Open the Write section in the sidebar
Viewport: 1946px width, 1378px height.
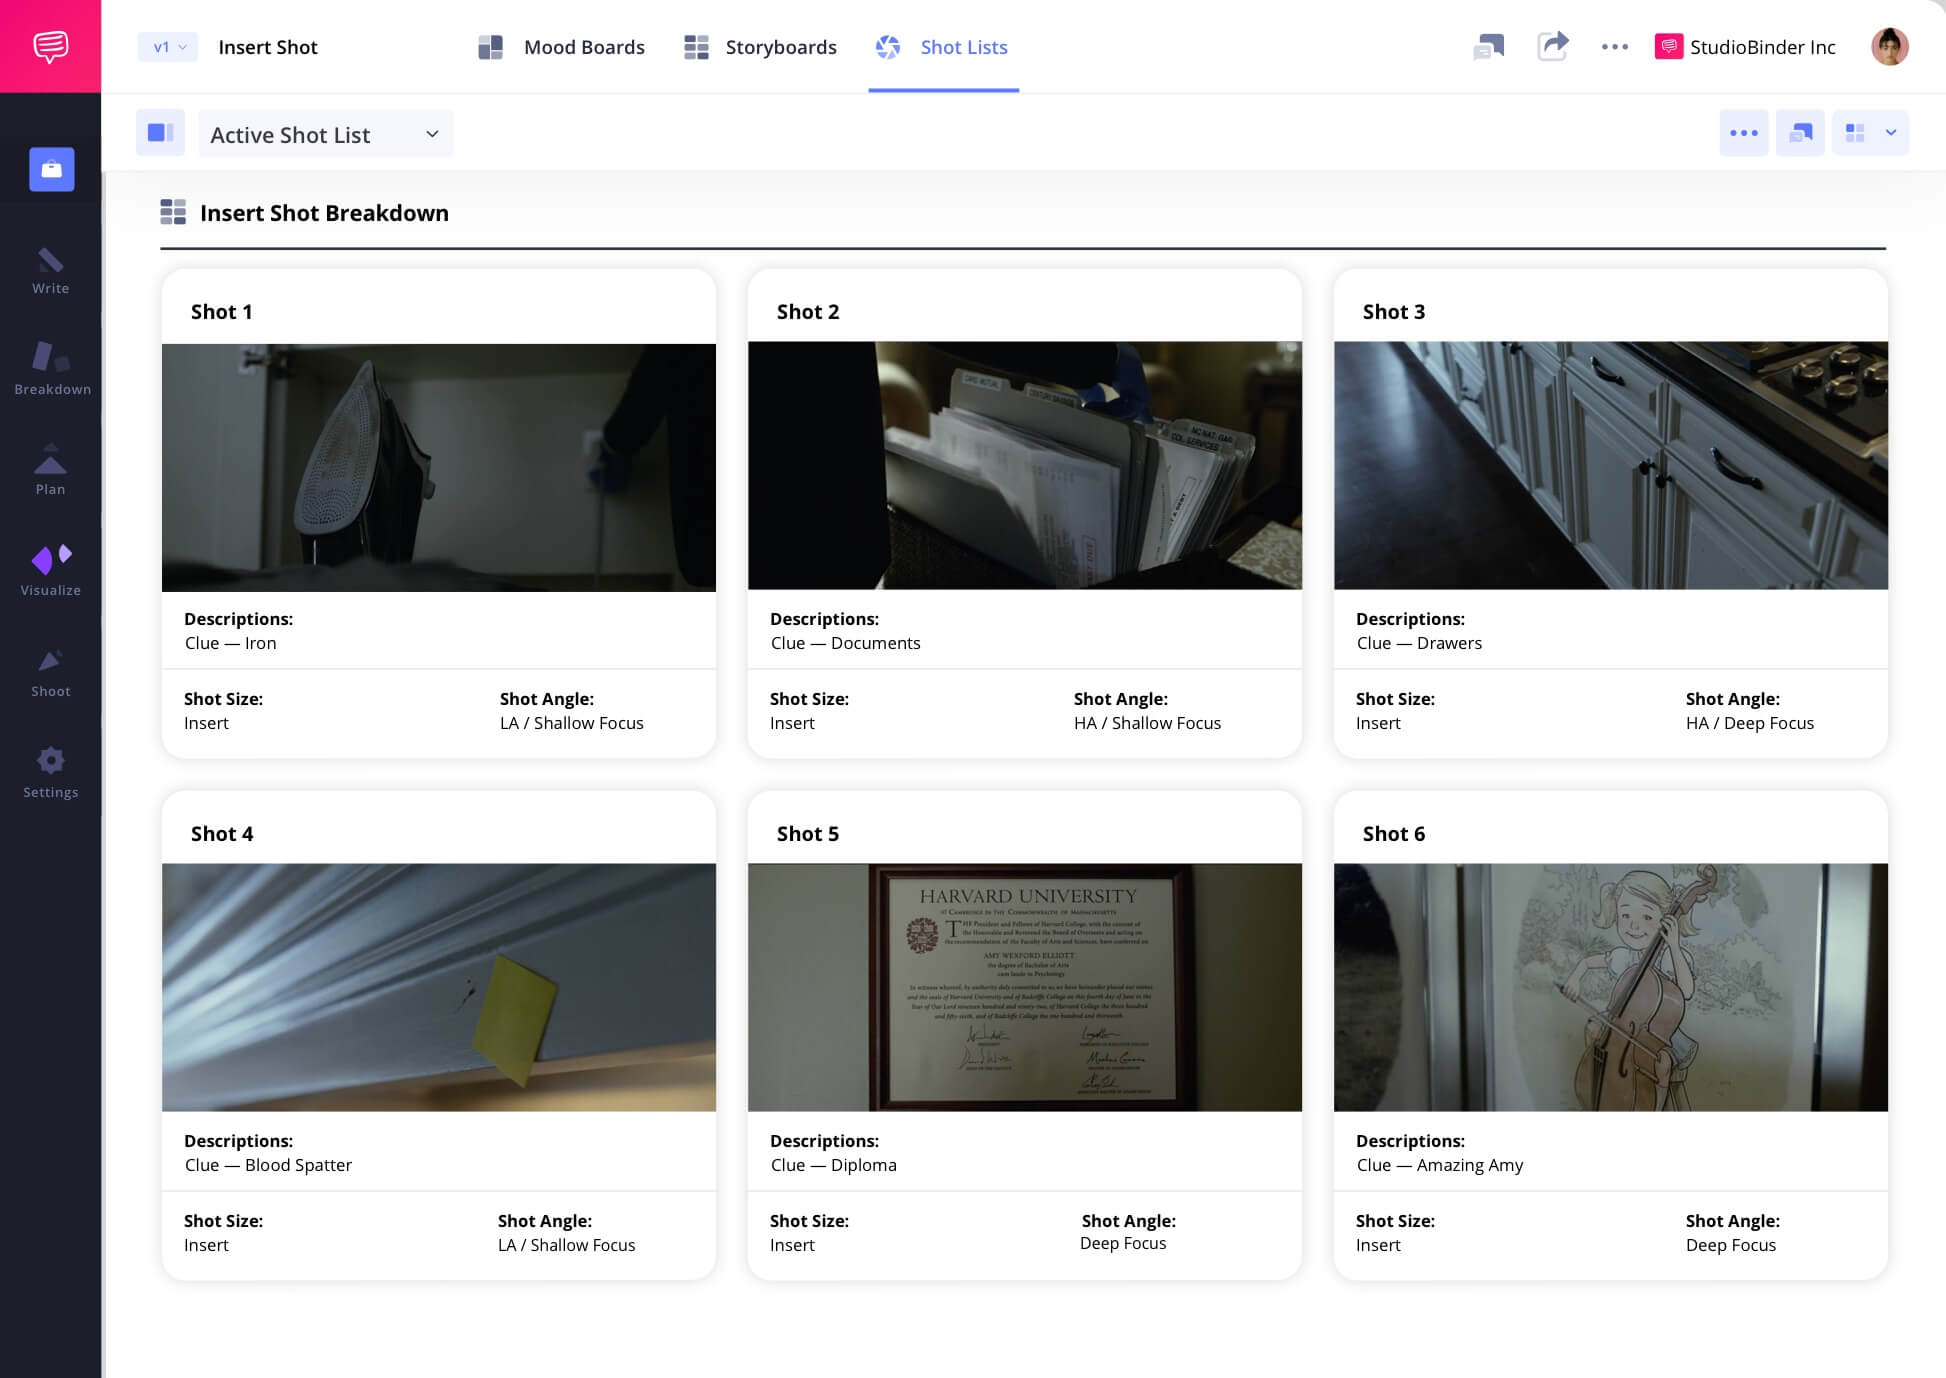50,270
